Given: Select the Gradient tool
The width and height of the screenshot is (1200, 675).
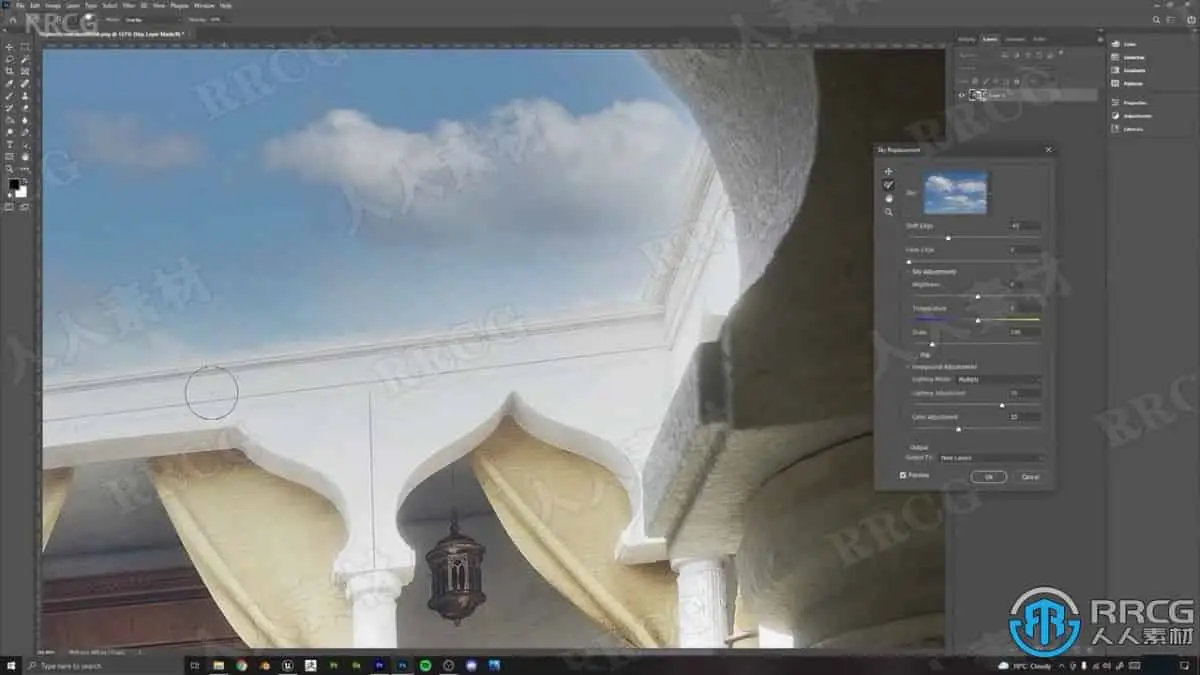Looking at the screenshot, I should click(x=10, y=120).
